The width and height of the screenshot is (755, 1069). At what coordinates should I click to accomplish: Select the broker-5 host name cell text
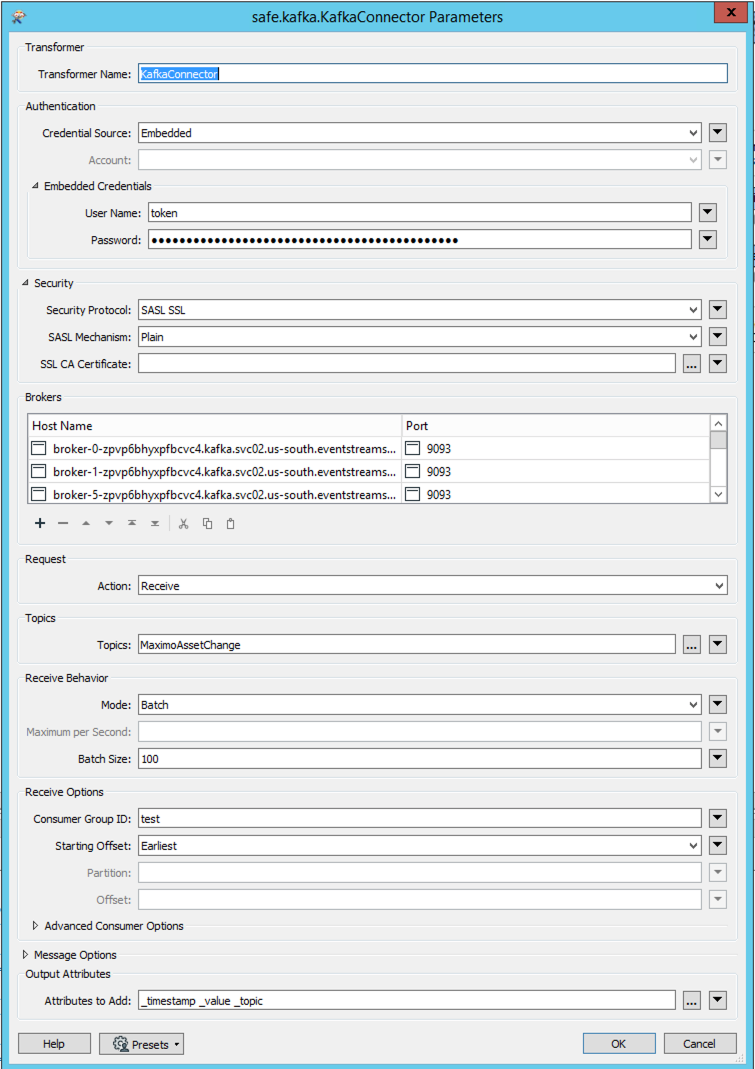coord(224,494)
